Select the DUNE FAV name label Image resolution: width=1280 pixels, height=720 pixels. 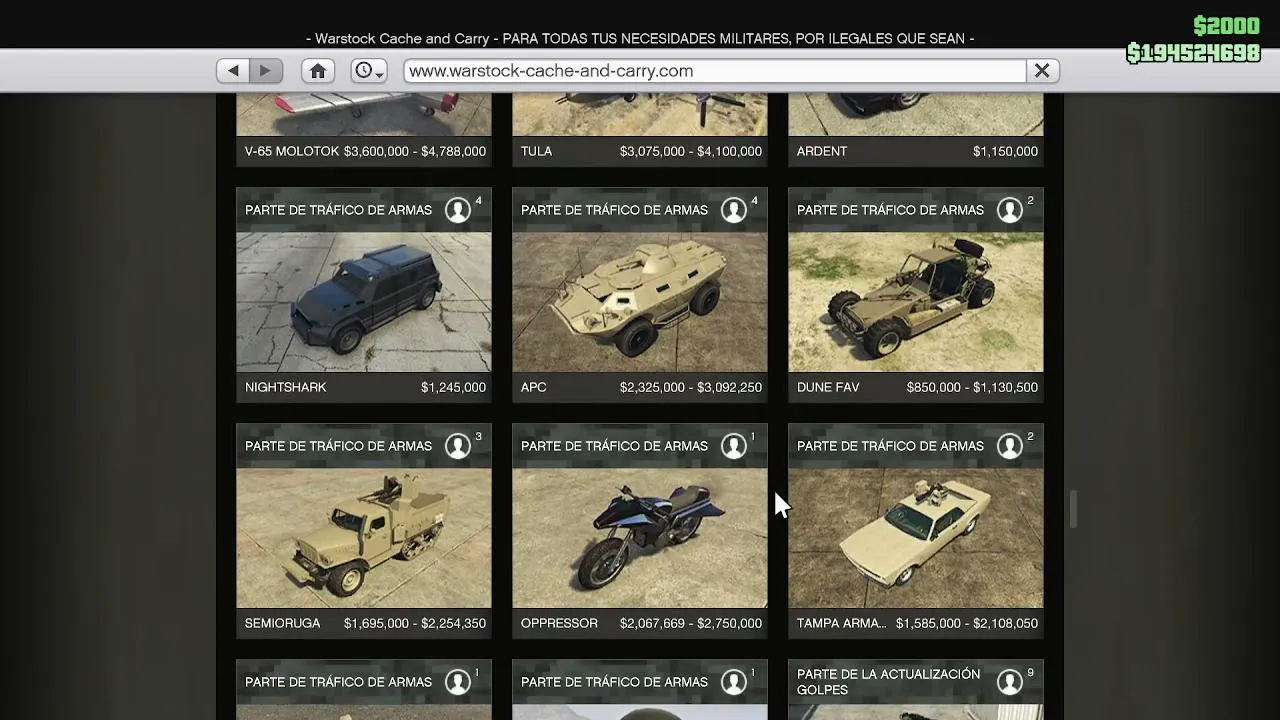(828, 387)
